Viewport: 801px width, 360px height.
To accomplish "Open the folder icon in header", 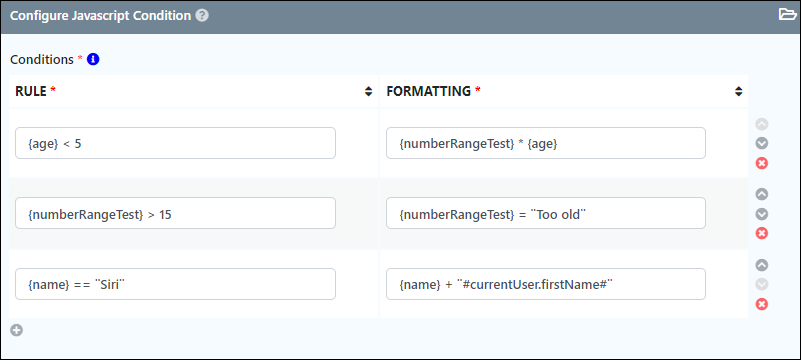I will pos(787,15).
